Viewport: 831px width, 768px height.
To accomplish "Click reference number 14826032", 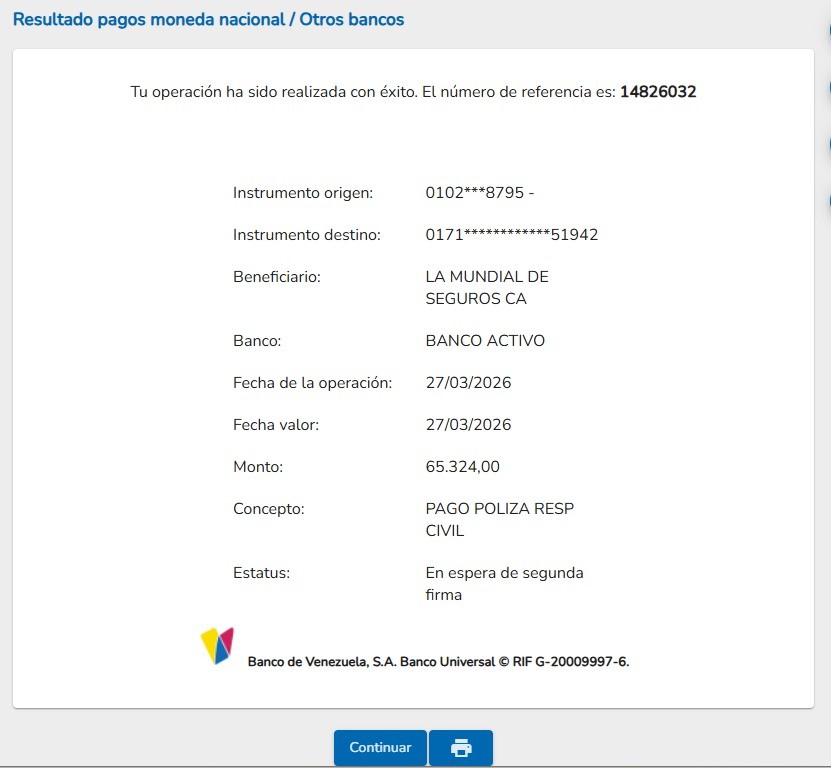I will (x=658, y=92).
